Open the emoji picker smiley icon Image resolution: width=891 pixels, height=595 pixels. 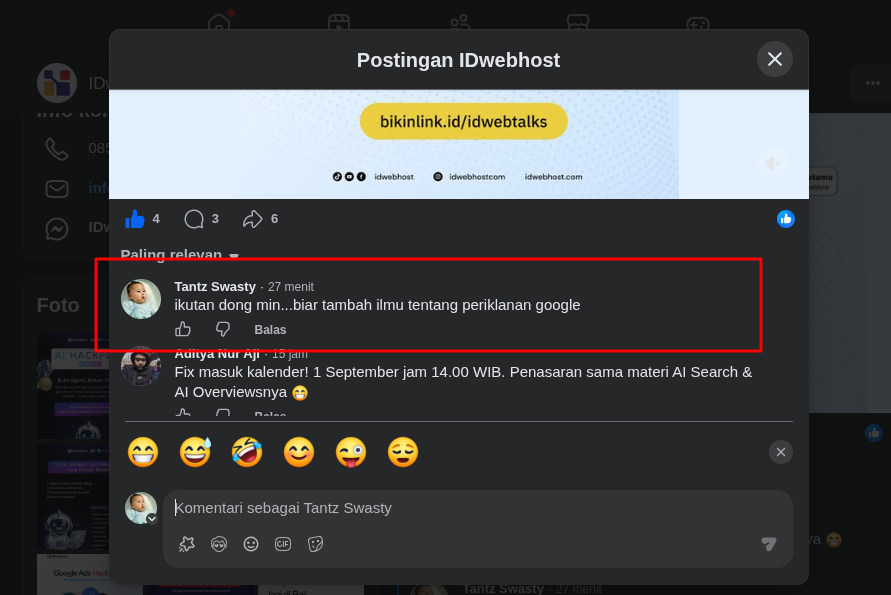pyautogui.click(x=251, y=544)
